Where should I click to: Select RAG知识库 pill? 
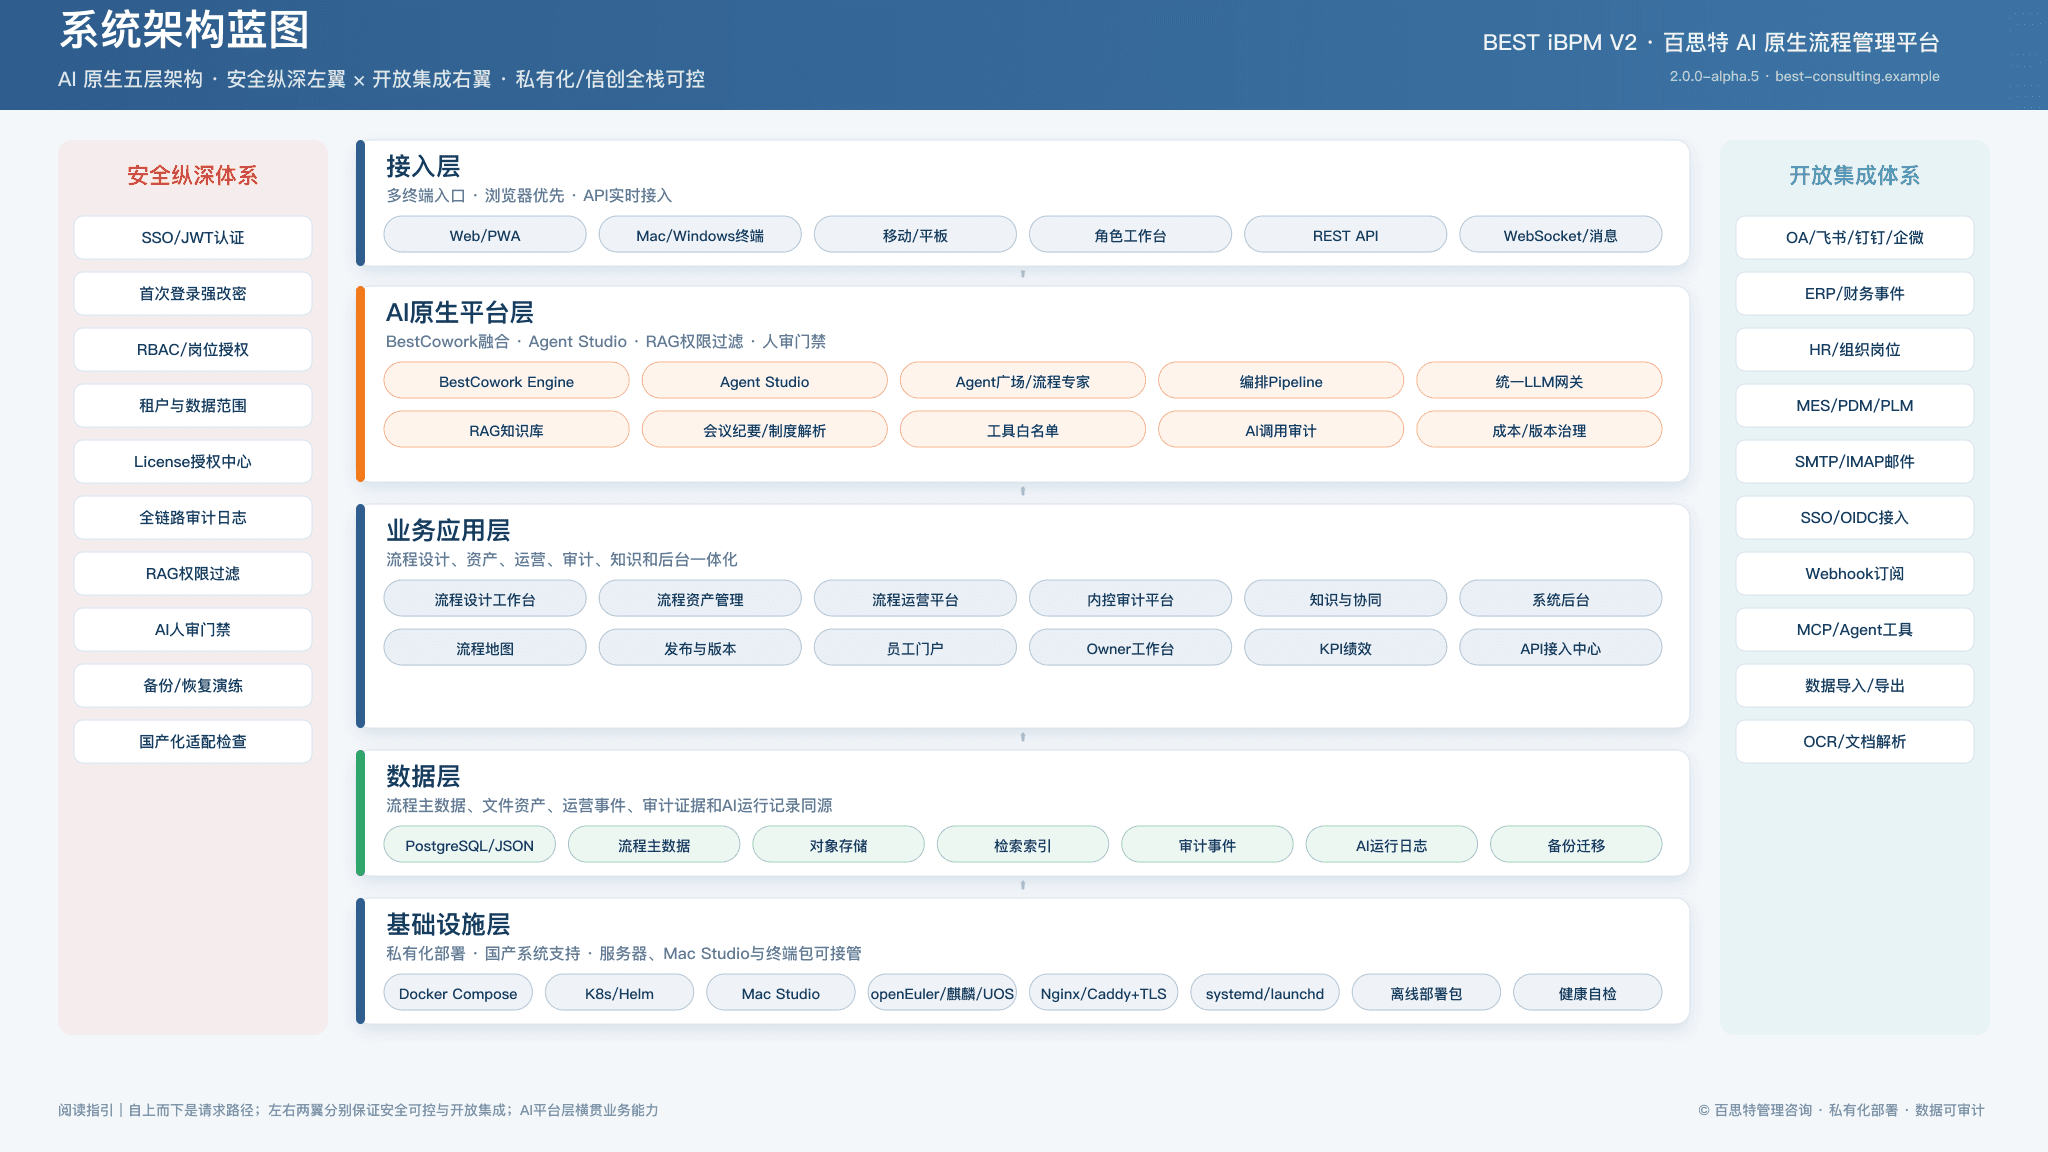pyautogui.click(x=507, y=430)
